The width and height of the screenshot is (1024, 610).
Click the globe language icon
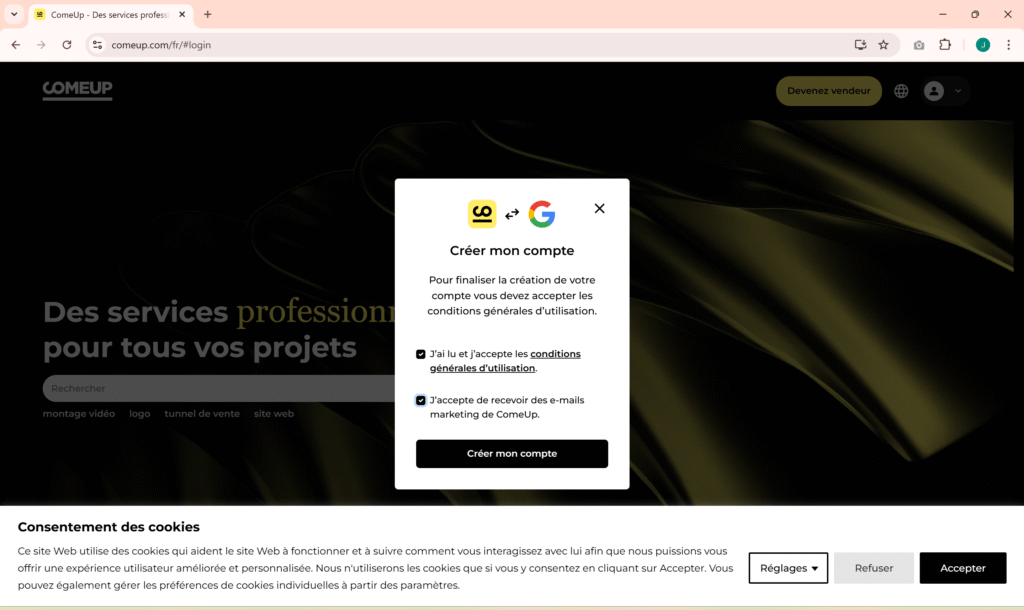tap(901, 91)
